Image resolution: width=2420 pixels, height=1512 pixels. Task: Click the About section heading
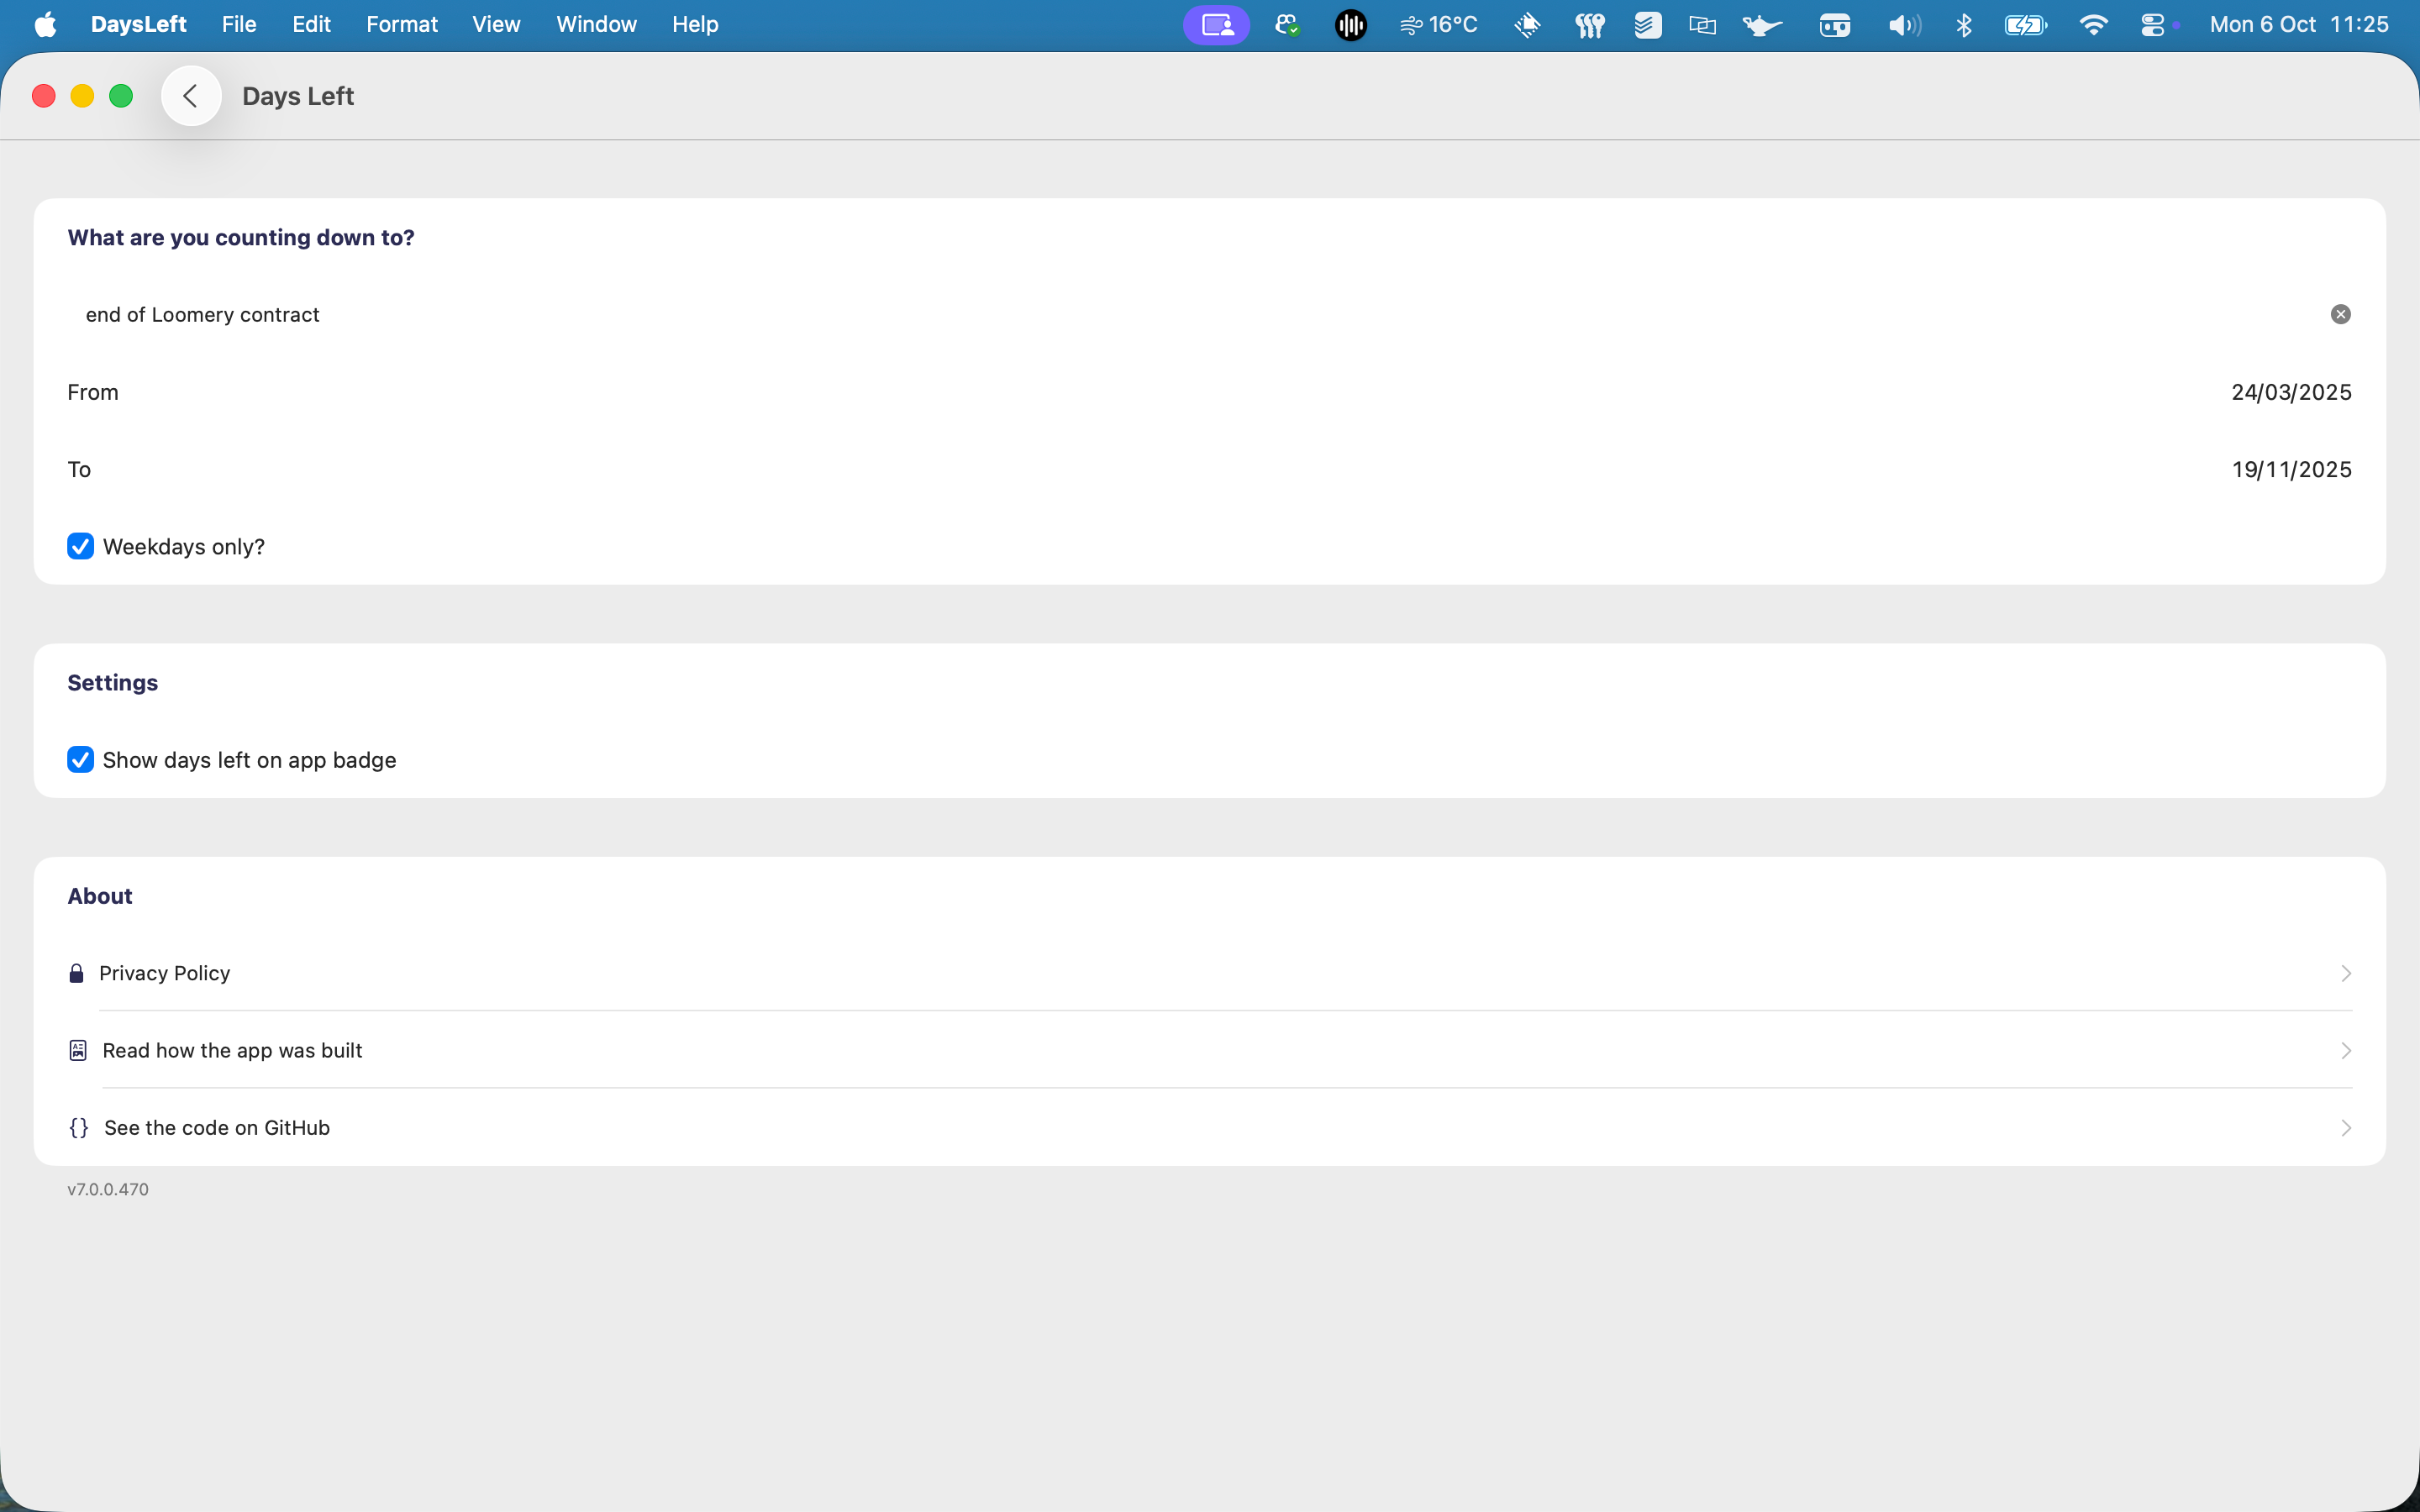tap(100, 897)
